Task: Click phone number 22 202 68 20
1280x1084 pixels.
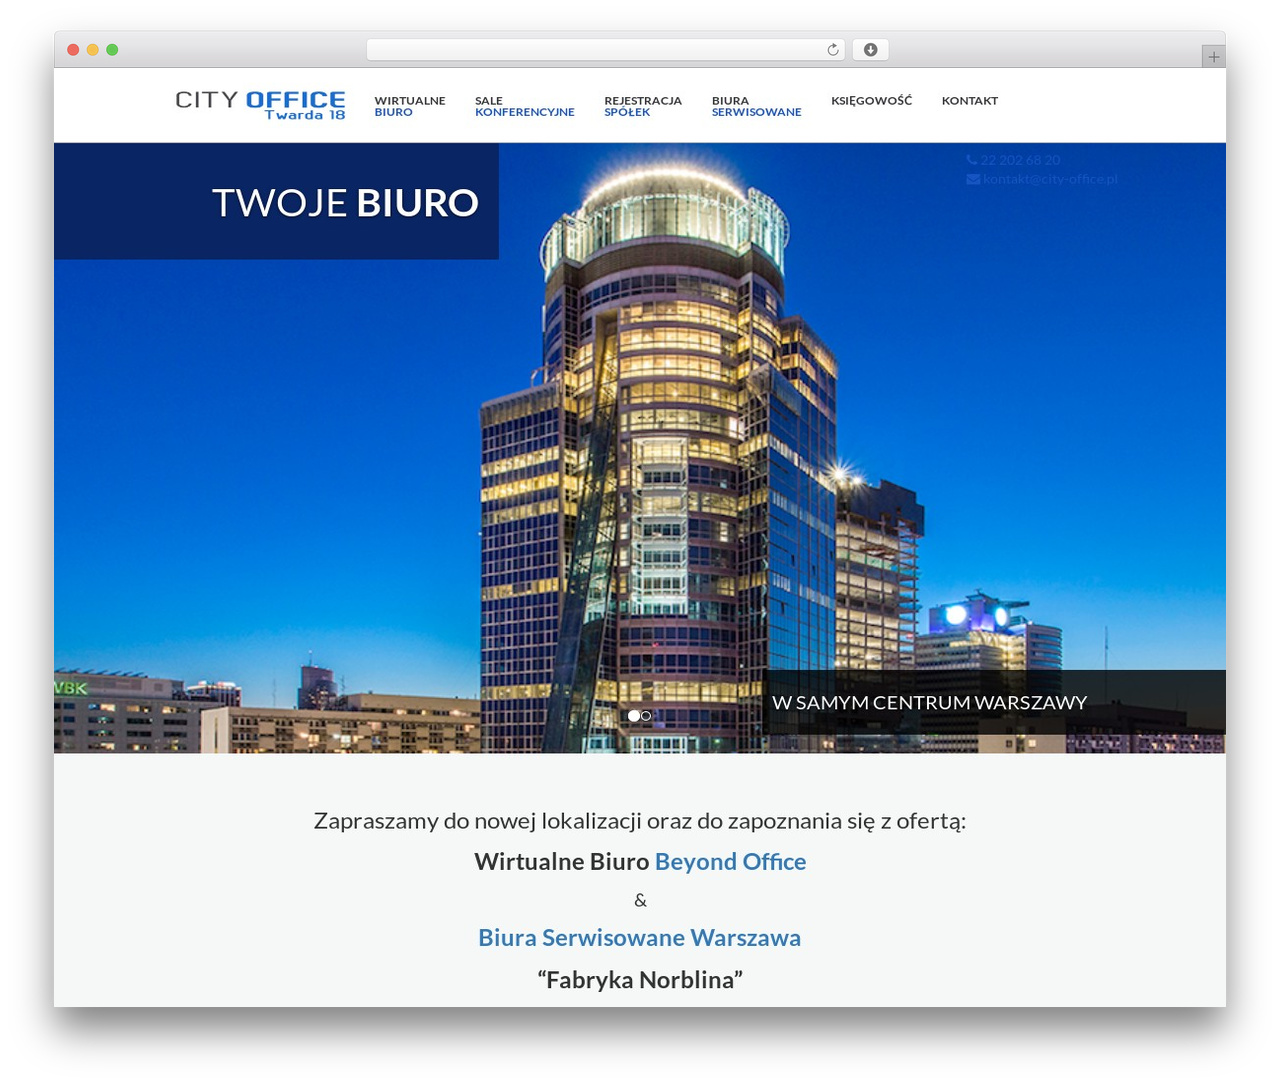Action: click(x=1020, y=160)
